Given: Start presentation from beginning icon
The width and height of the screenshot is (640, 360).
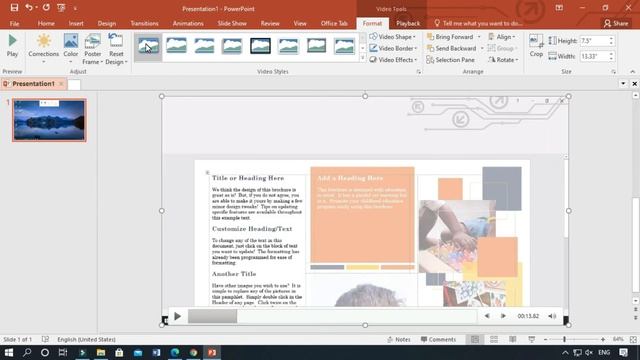Looking at the screenshot, I should pos(61,7).
